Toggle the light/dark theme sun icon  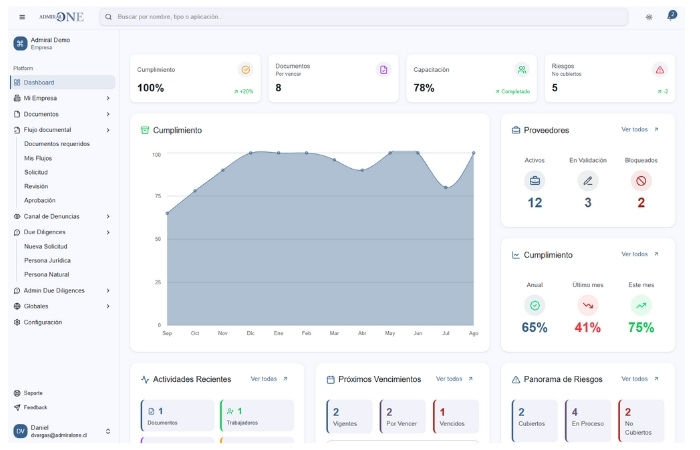click(649, 17)
